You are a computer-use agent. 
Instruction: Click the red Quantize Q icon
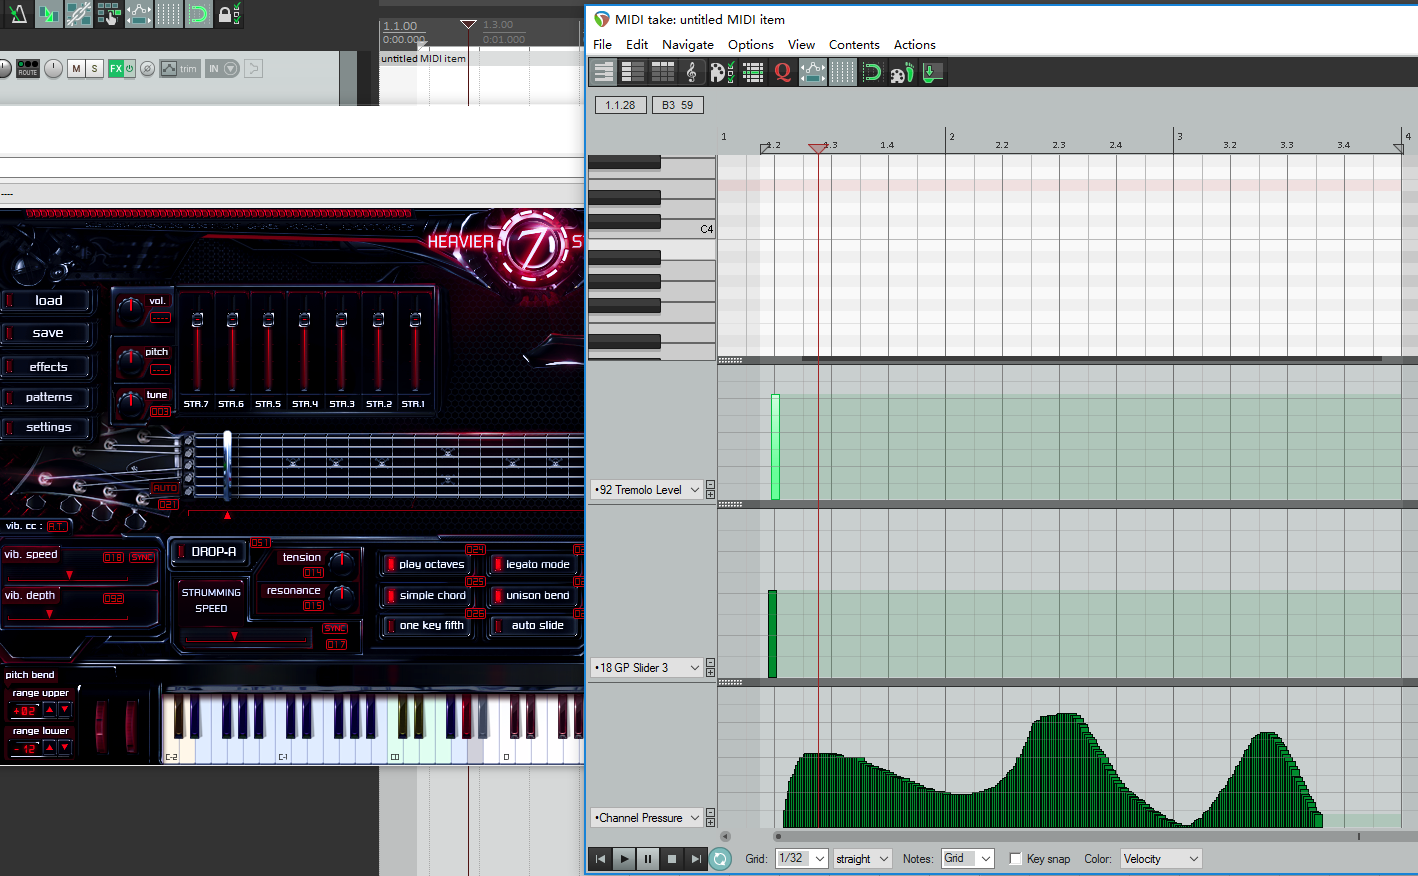pyautogui.click(x=782, y=72)
